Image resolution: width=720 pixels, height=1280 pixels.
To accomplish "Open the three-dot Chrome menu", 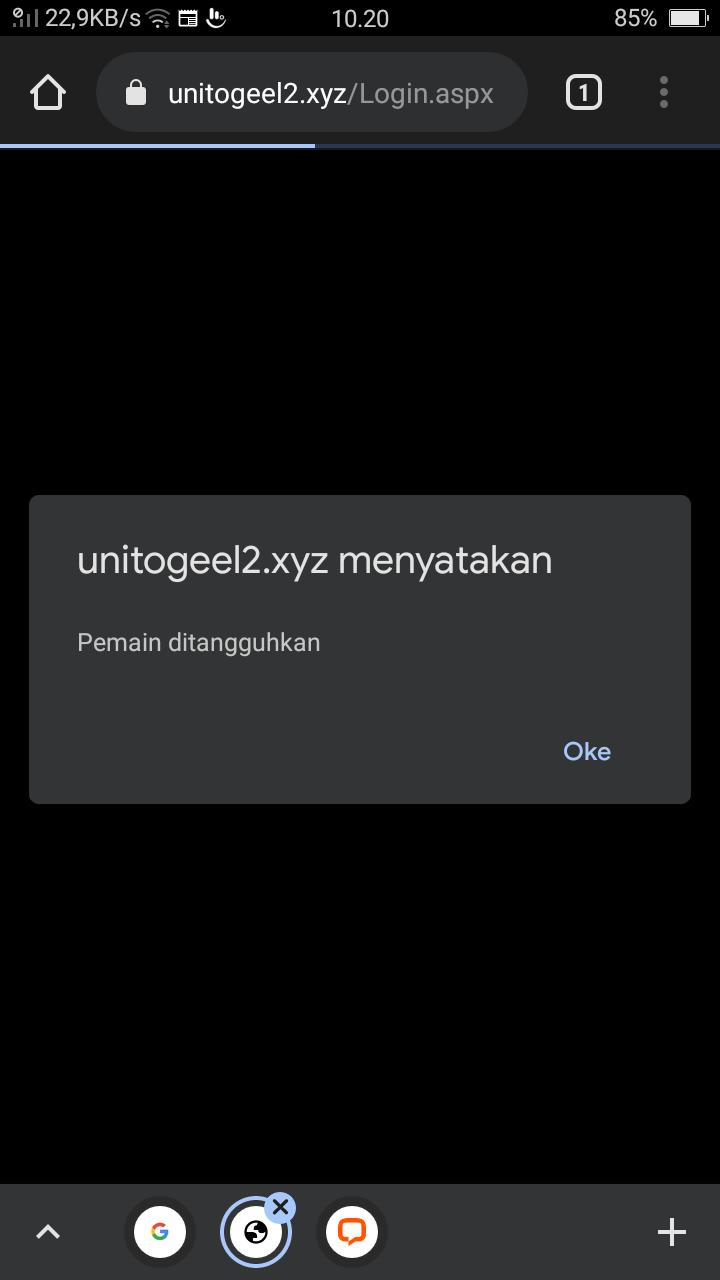I will tap(664, 93).
